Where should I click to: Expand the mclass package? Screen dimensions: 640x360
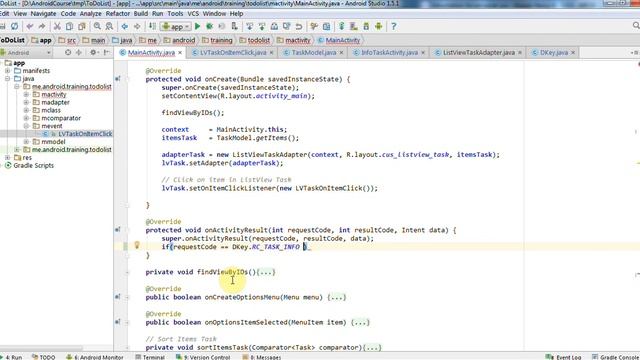click(26, 110)
